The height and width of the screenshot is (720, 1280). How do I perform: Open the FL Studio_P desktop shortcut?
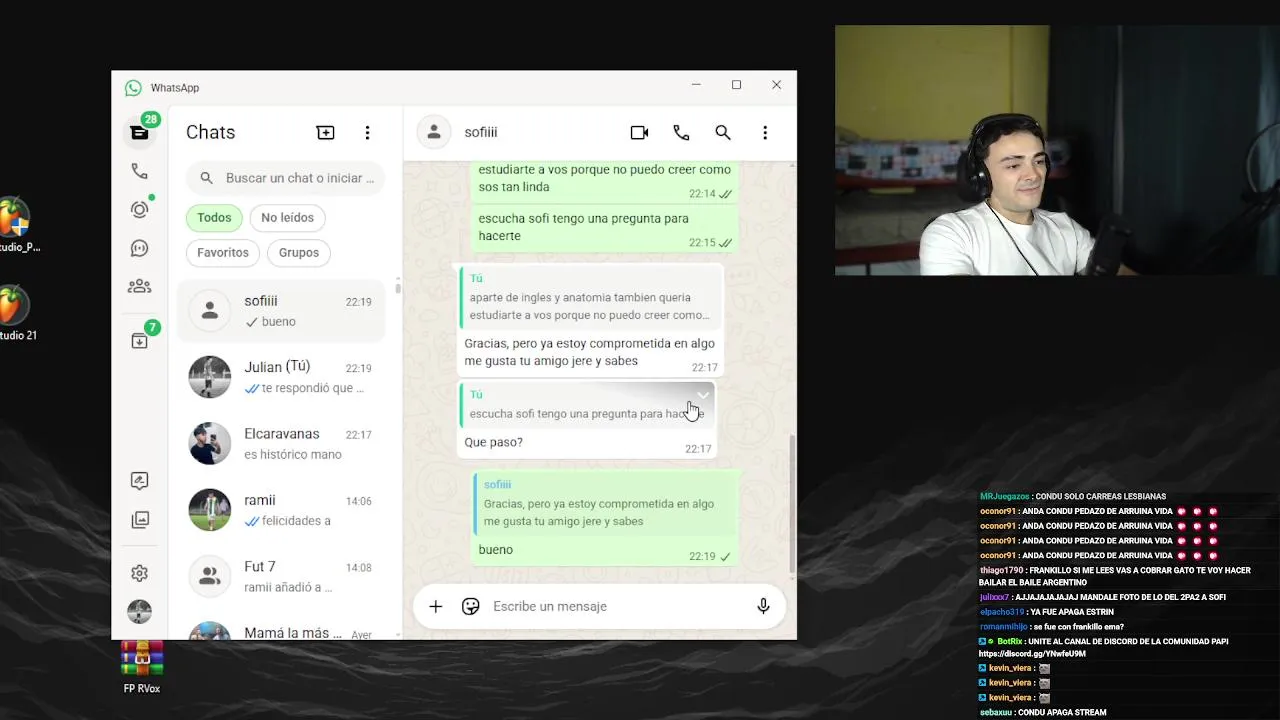16,224
